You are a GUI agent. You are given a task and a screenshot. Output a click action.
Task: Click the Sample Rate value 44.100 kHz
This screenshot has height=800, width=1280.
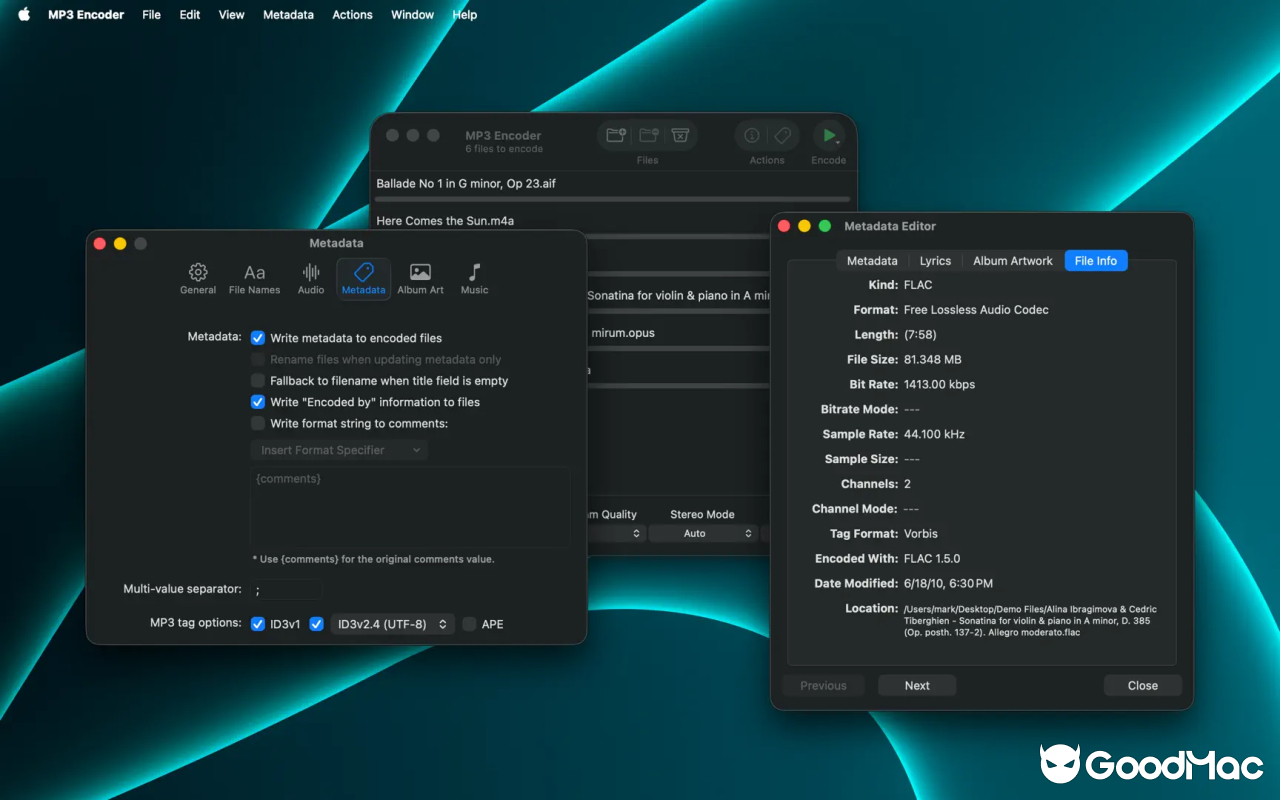pos(934,435)
